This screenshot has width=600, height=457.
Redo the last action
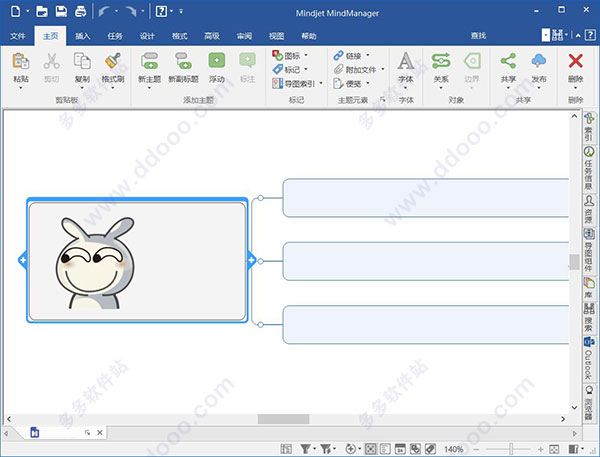131,11
